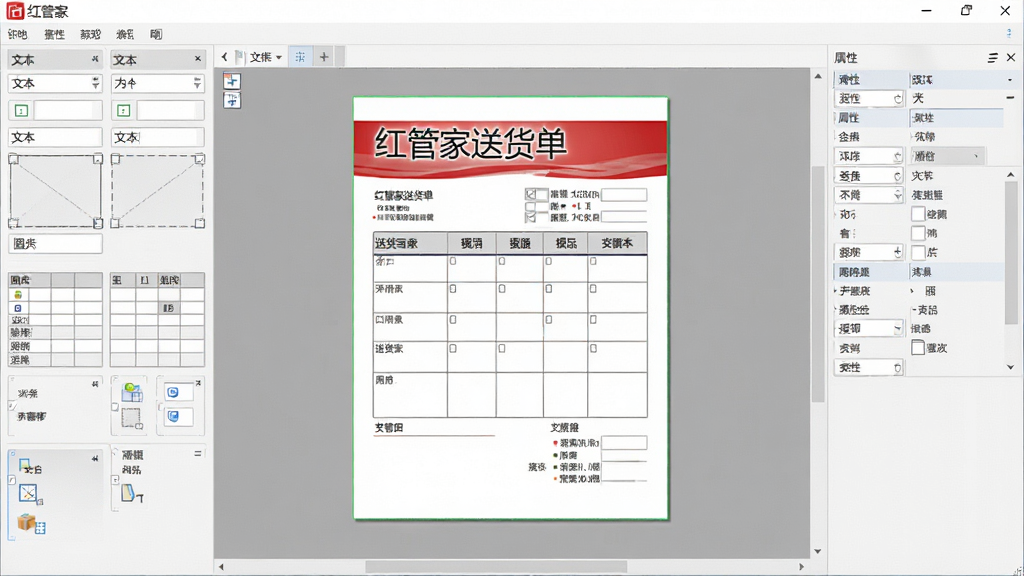Viewport: 1024px width, 576px height.
Task: Click stepper arrows on 不 field in 属性 panel
Action: point(898,195)
